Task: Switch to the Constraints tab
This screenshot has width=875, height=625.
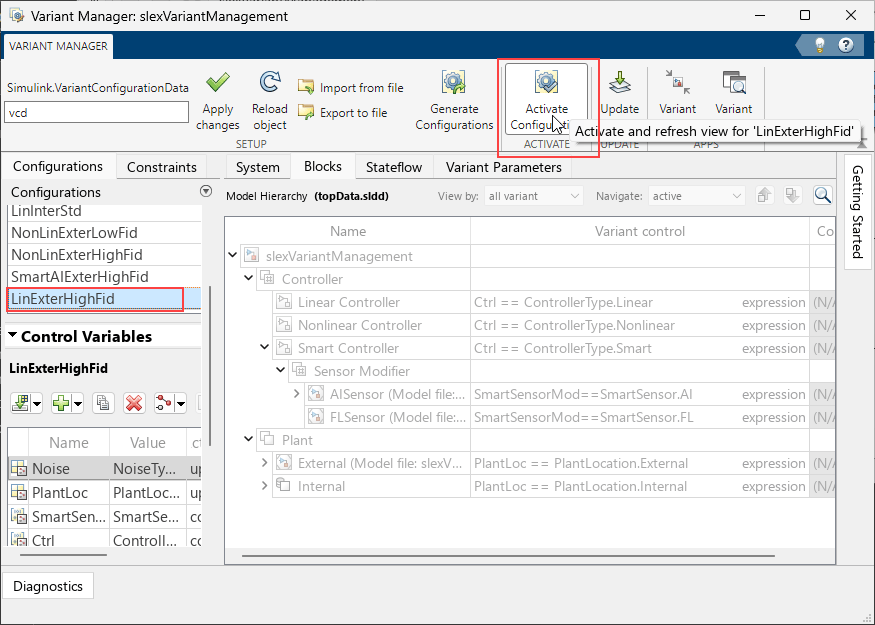Action: pos(162,167)
